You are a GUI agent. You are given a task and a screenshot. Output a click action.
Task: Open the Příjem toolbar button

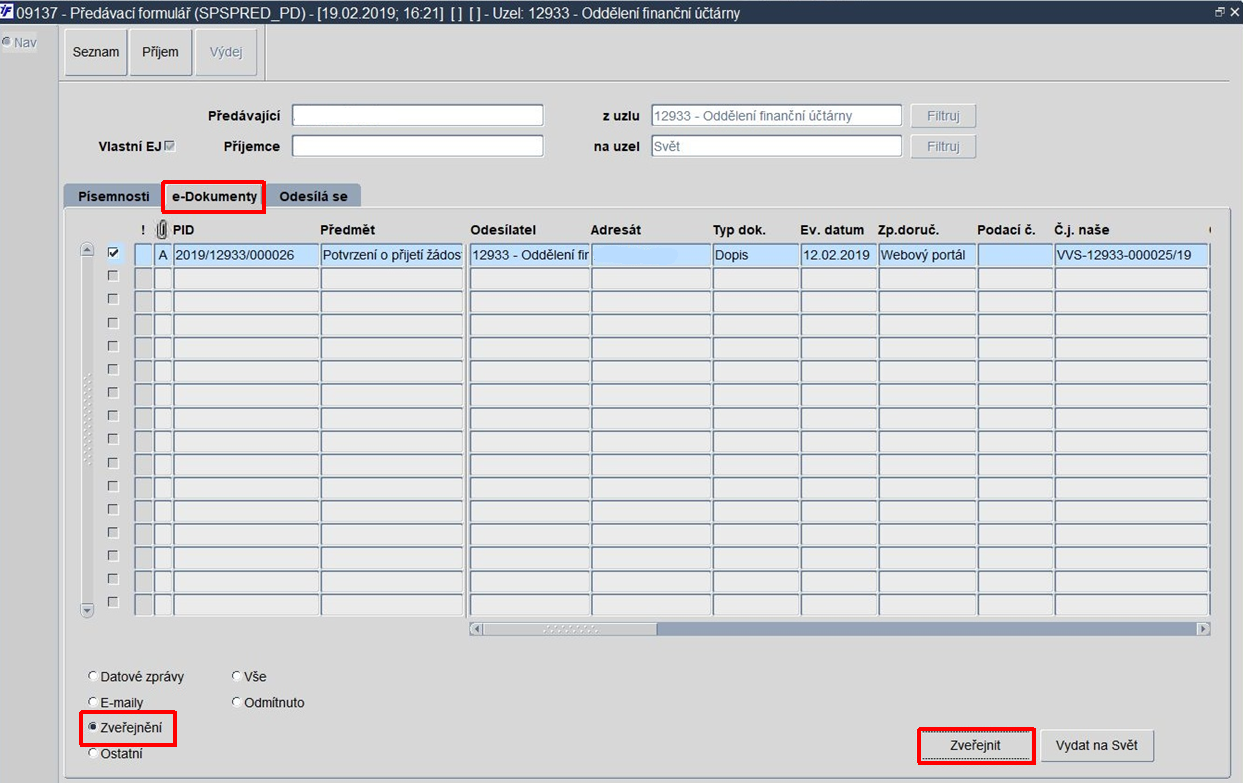[160, 52]
